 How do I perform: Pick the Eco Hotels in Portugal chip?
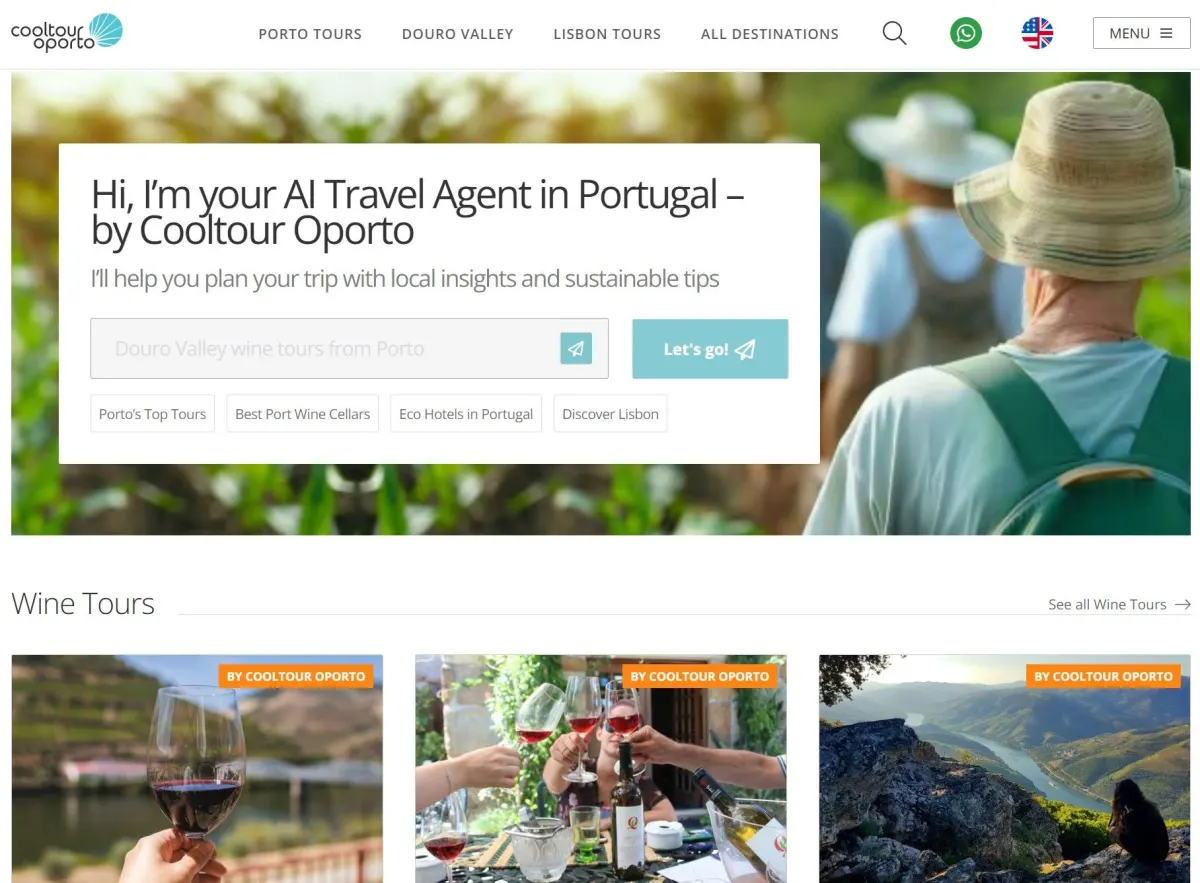point(466,414)
